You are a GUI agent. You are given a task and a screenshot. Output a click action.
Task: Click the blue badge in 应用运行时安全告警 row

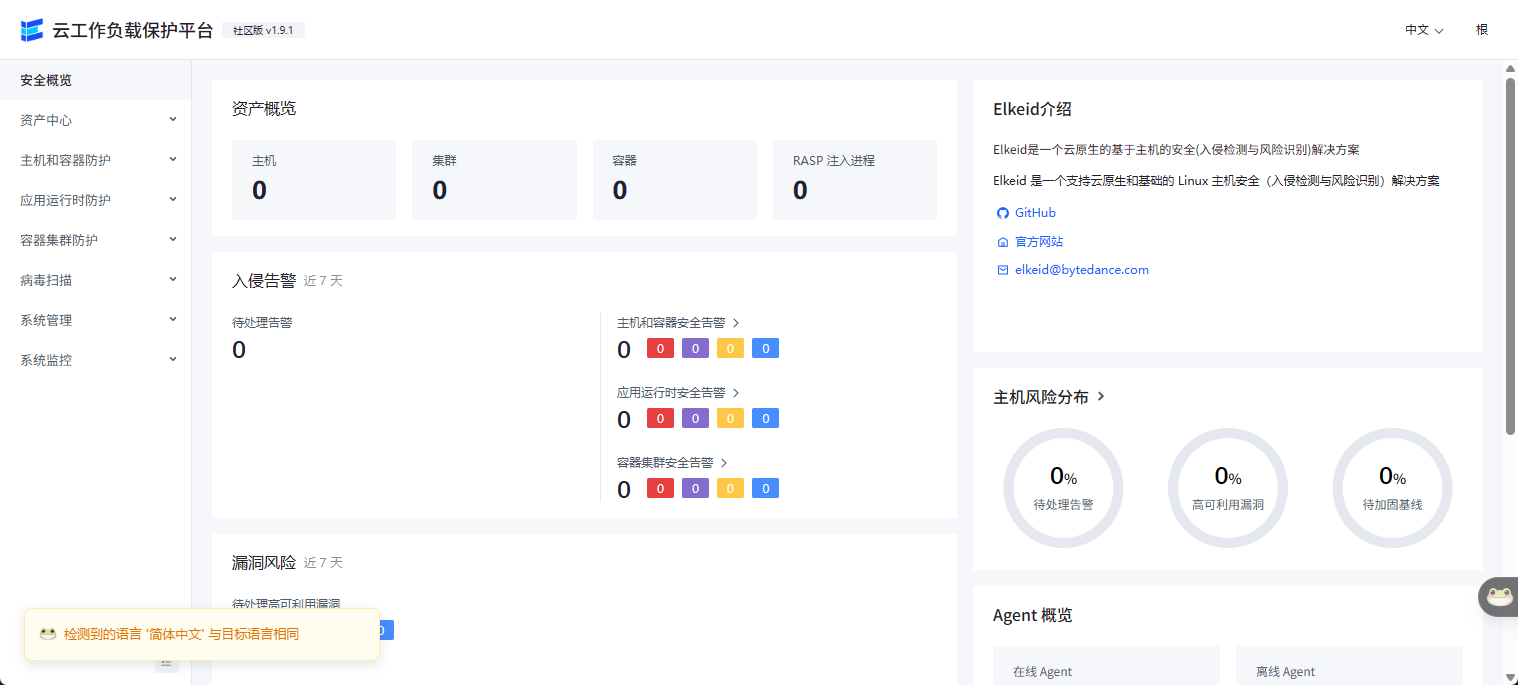point(765,418)
